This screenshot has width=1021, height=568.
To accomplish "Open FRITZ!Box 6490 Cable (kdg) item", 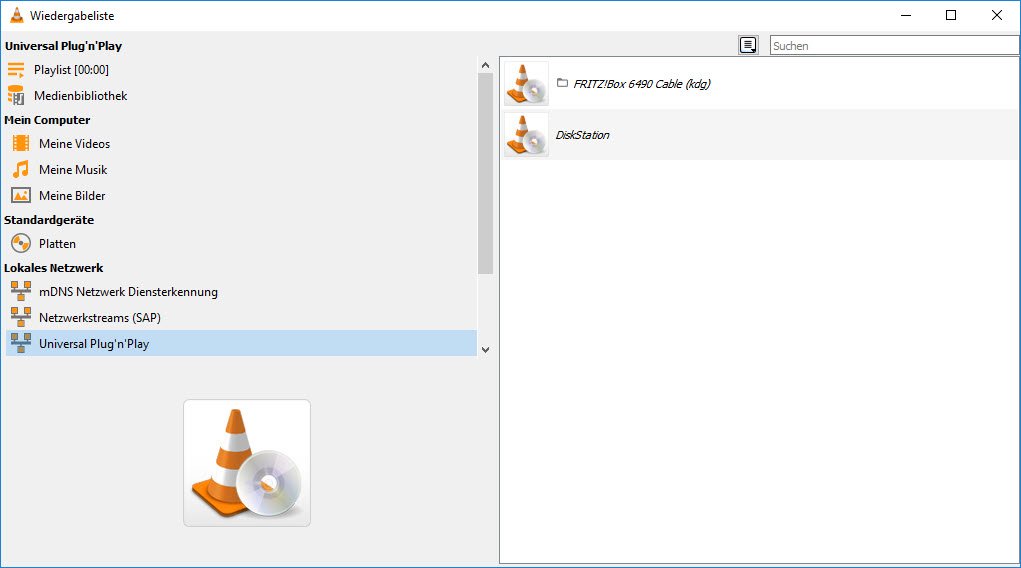I will coord(641,83).
